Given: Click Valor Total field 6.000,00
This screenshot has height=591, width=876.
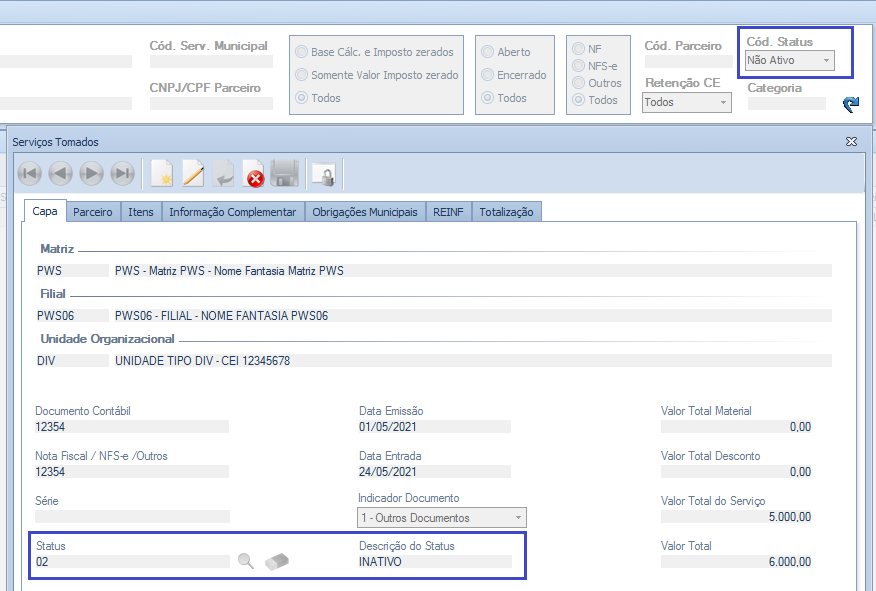Looking at the screenshot, I should click(736, 562).
